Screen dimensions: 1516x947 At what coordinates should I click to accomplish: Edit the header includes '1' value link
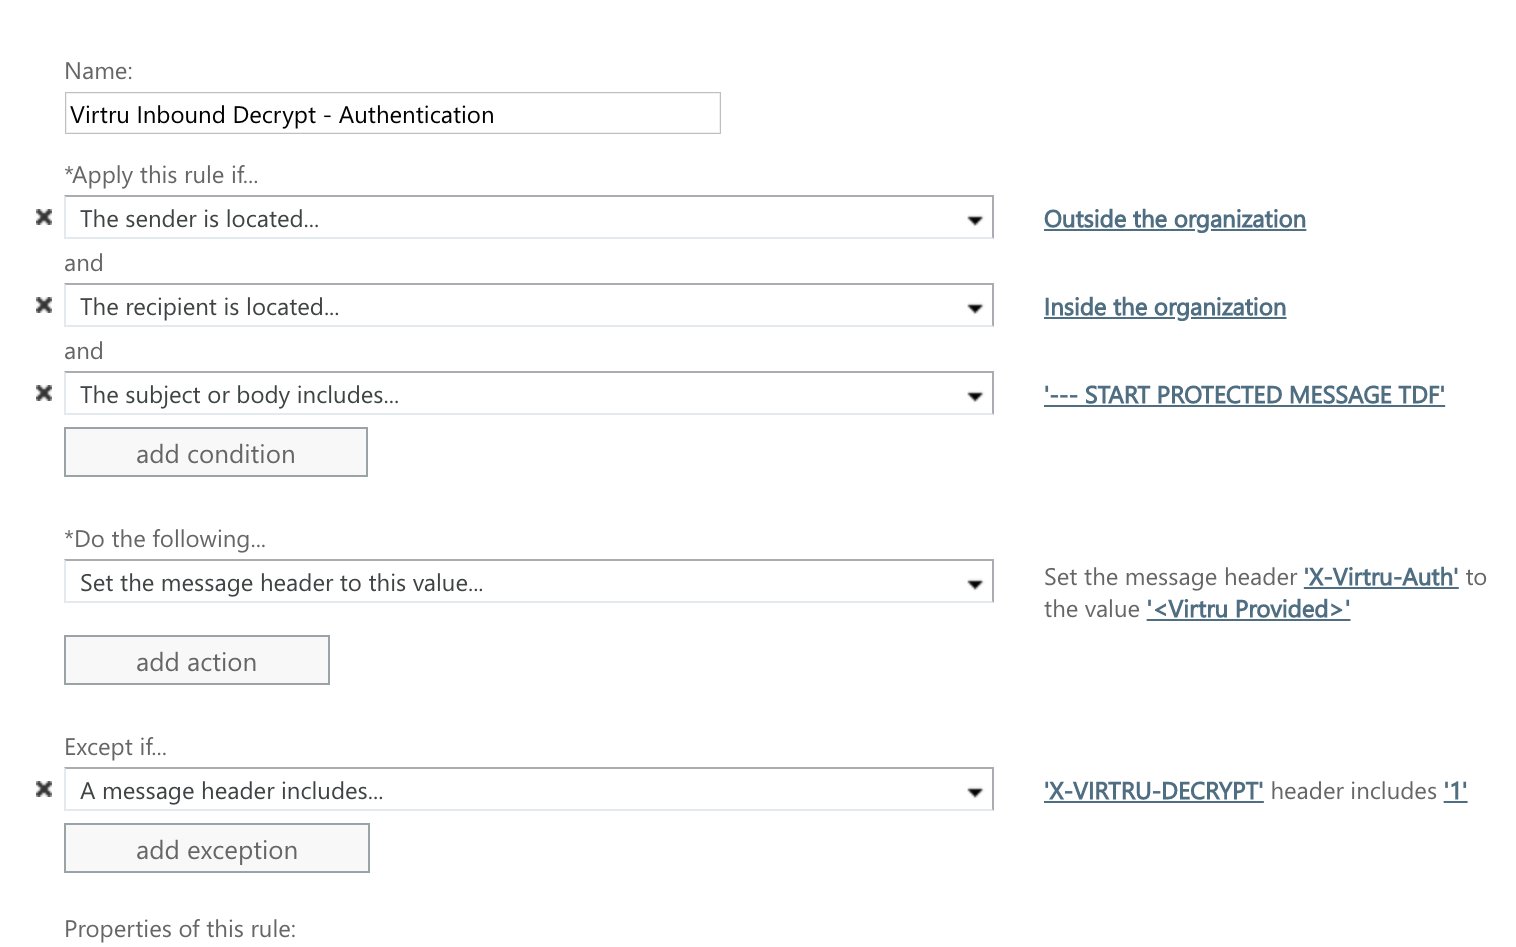point(1455,791)
